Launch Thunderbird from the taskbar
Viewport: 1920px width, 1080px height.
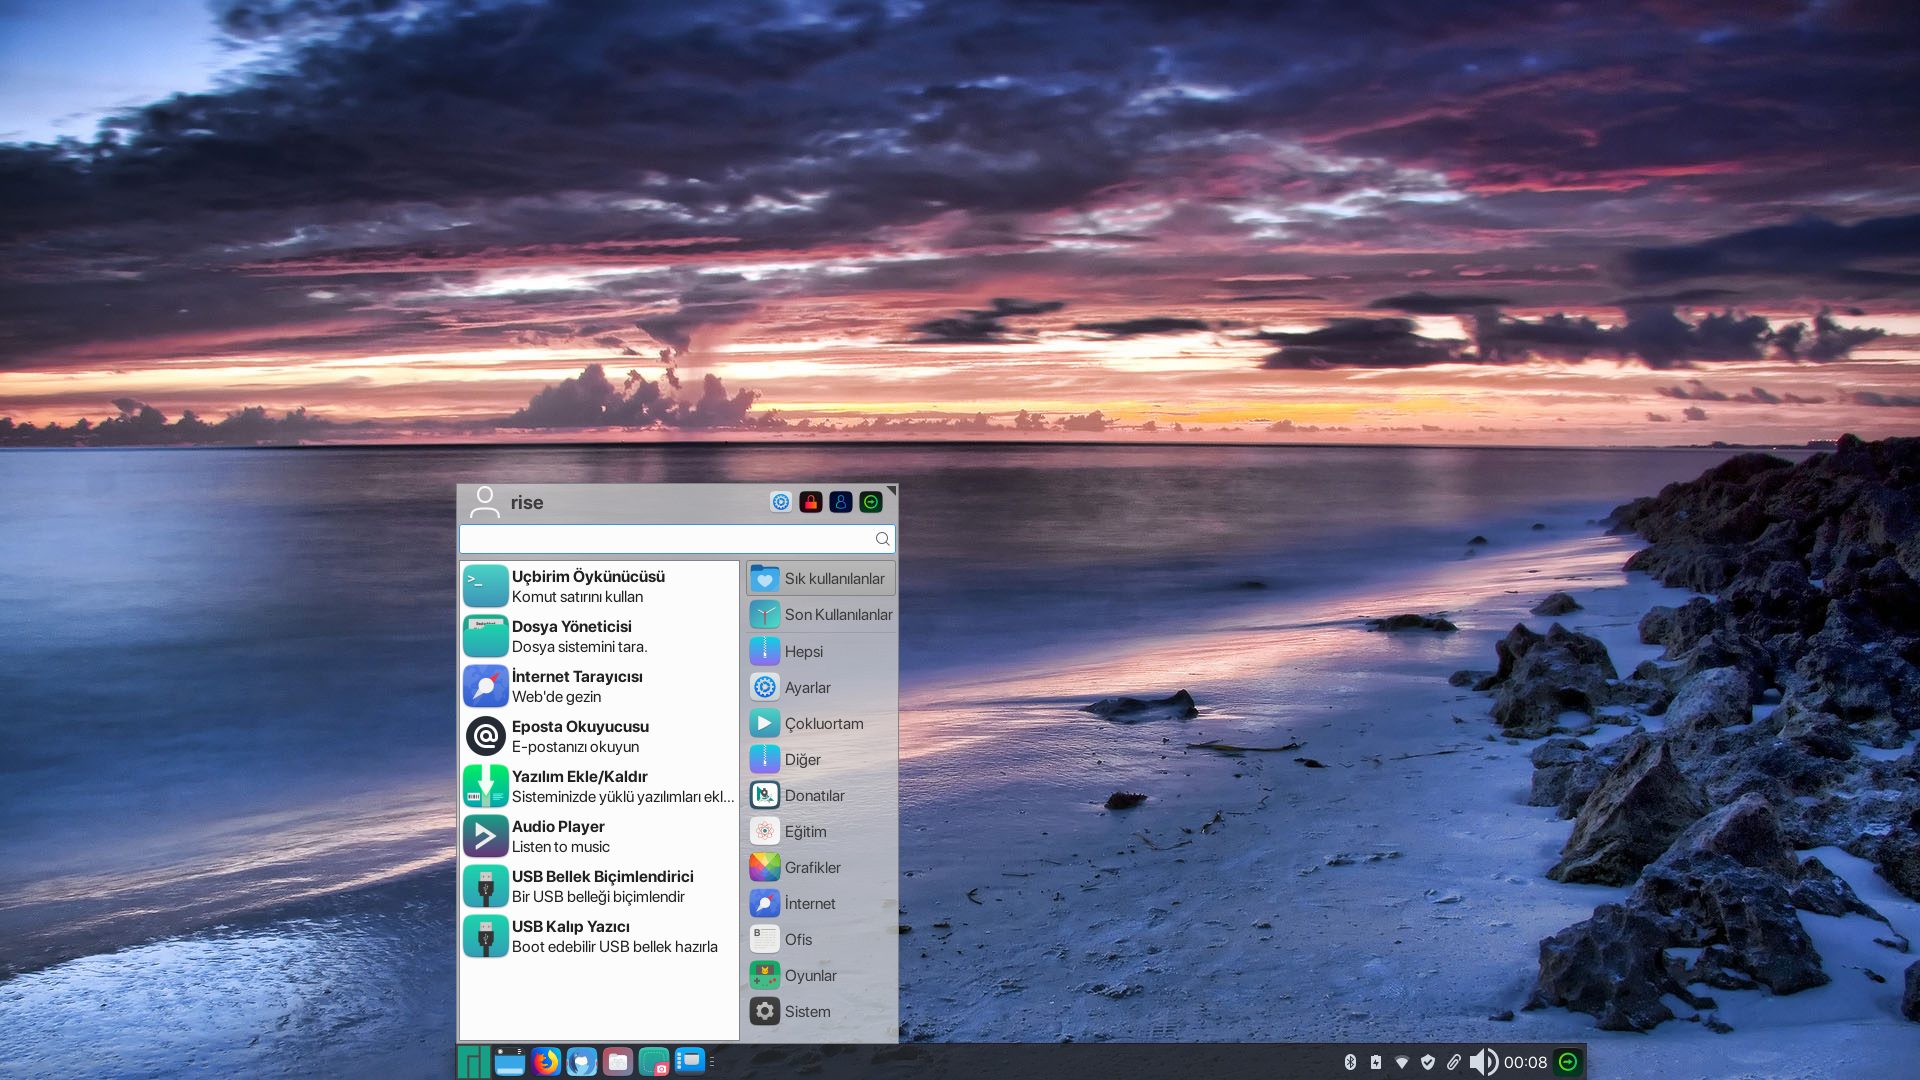tap(582, 1062)
